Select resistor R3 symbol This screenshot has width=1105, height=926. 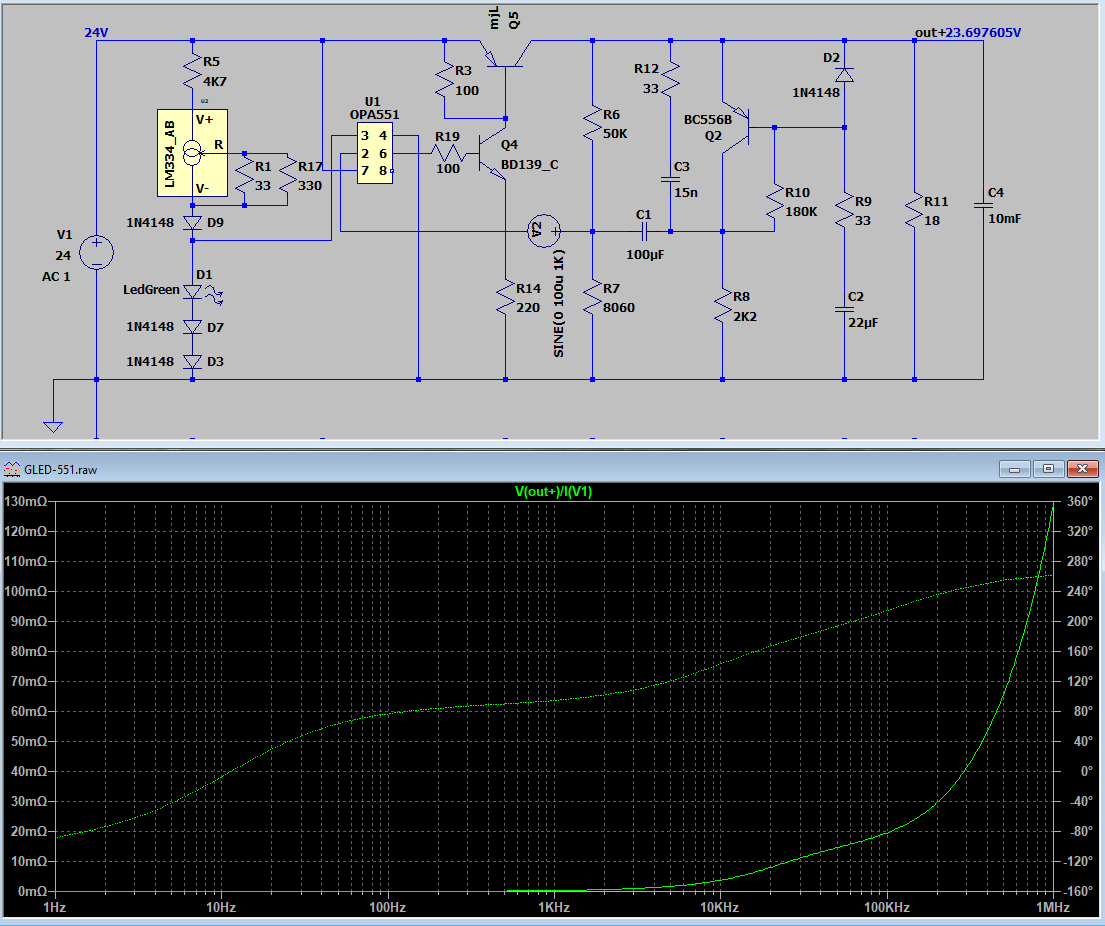point(445,80)
